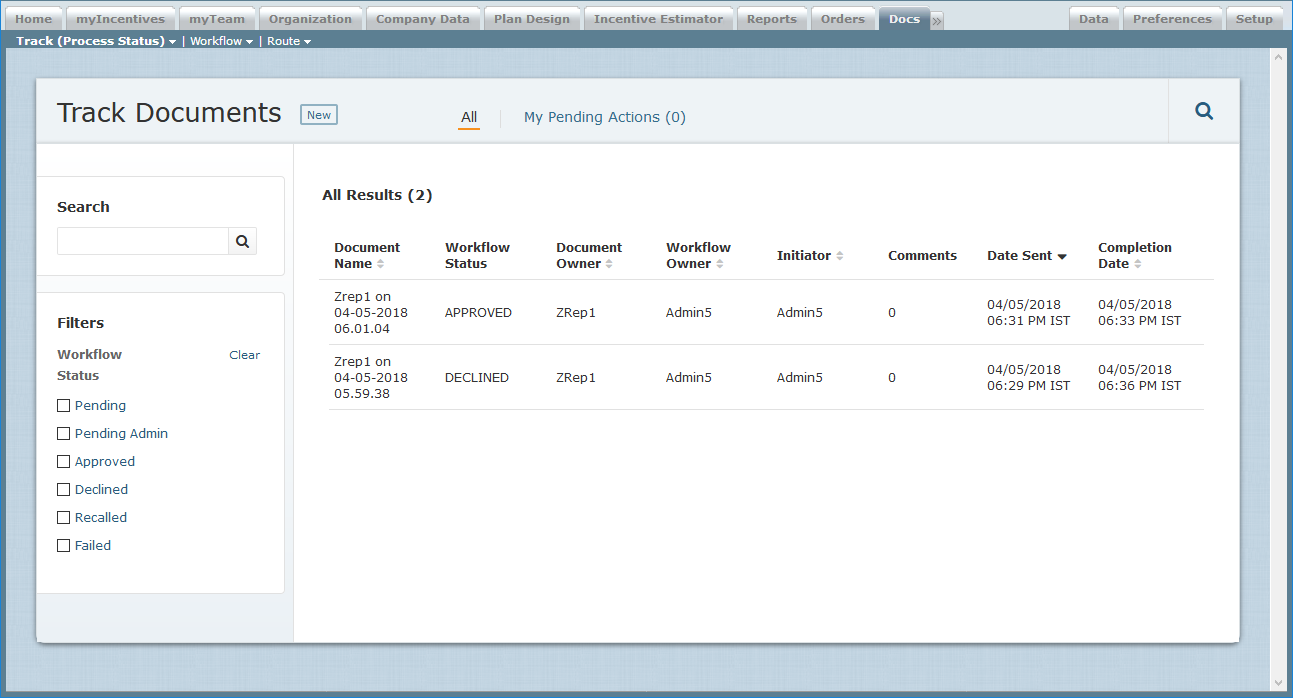Click inside the Search text field
Image resolution: width=1293 pixels, height=698 pixels.
point(143,241)
